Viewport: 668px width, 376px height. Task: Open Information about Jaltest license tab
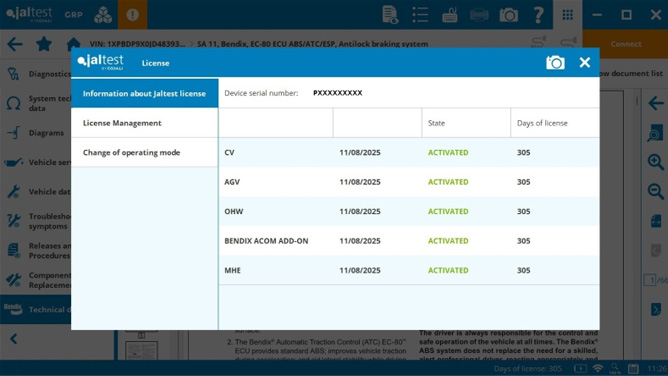(144, 93)
